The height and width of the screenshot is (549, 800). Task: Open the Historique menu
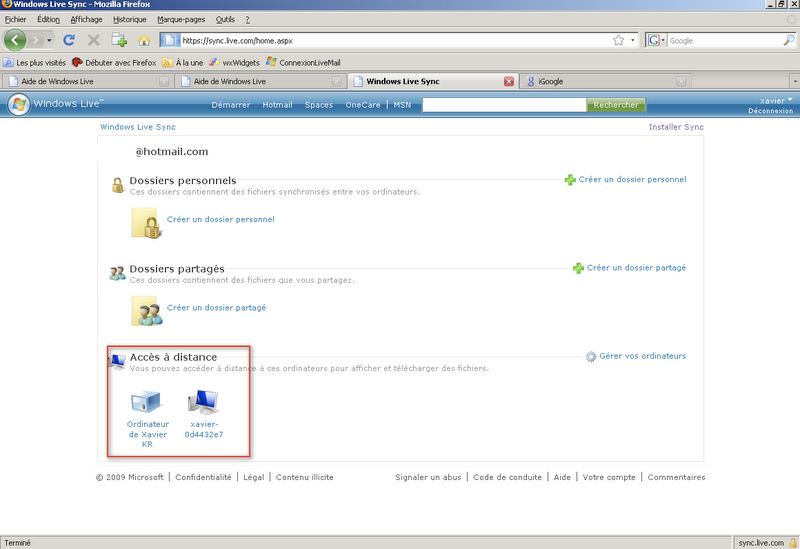(x=130, y=19)
